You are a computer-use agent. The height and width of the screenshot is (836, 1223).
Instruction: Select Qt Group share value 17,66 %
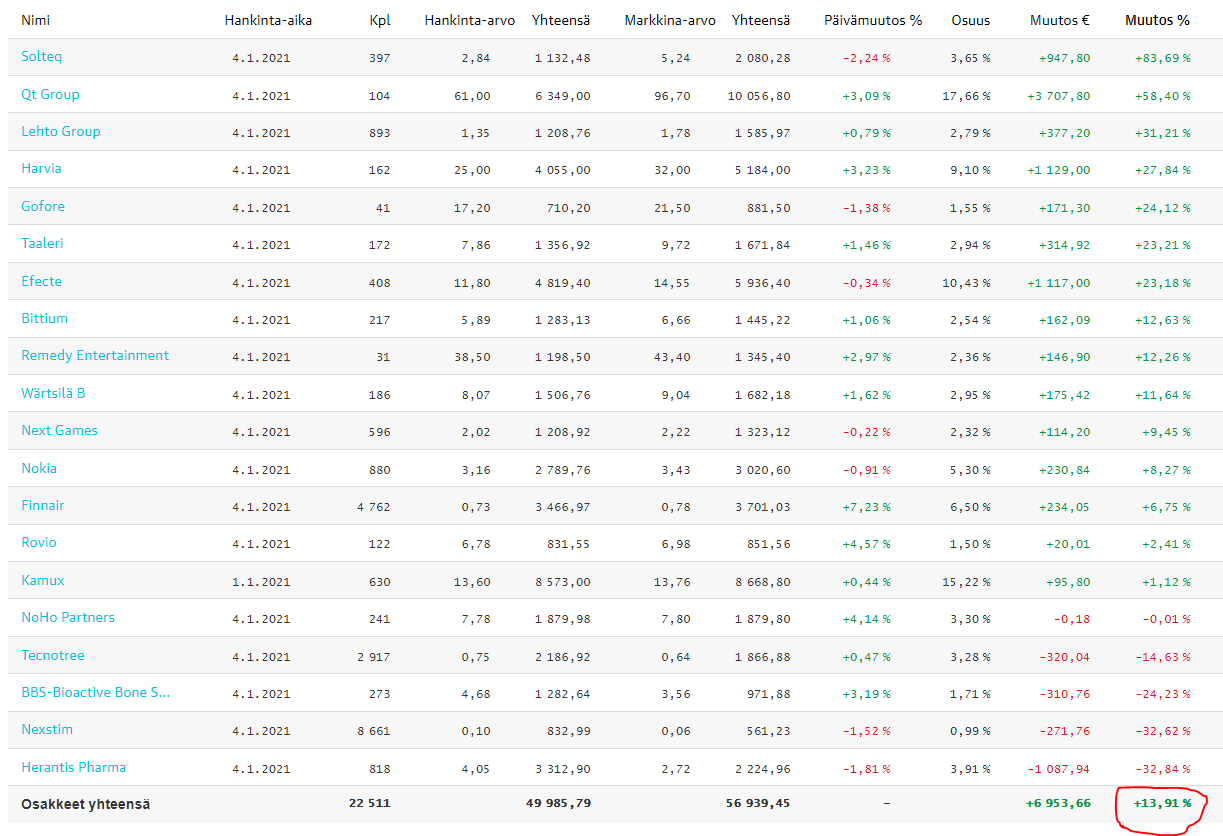click(x=967, y=96)
